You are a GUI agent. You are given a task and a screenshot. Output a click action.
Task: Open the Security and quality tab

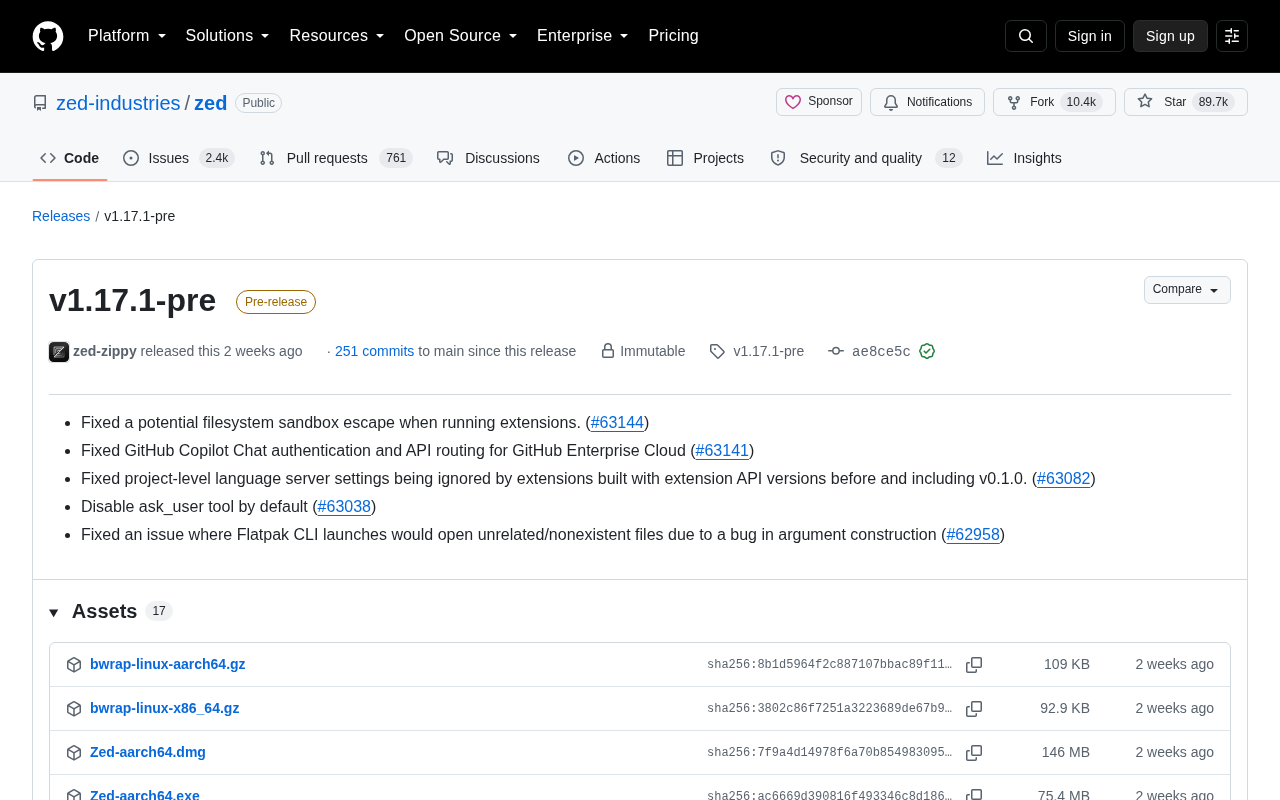pos(866,158)
